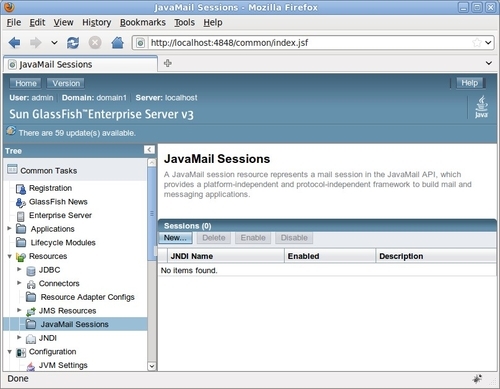Open a new tab with the plus icon
Screen dimensions: 500x389
click(x=168, y=63)
